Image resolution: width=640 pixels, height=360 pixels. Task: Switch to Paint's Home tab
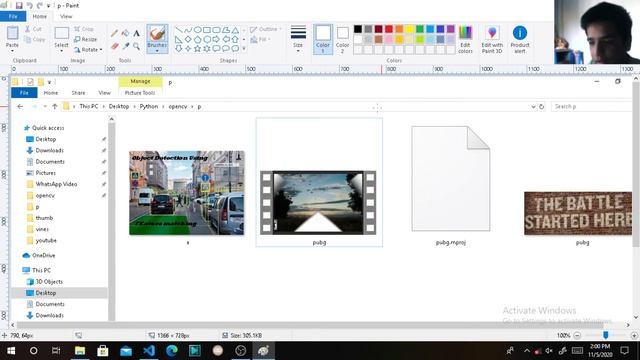point(40,16)
